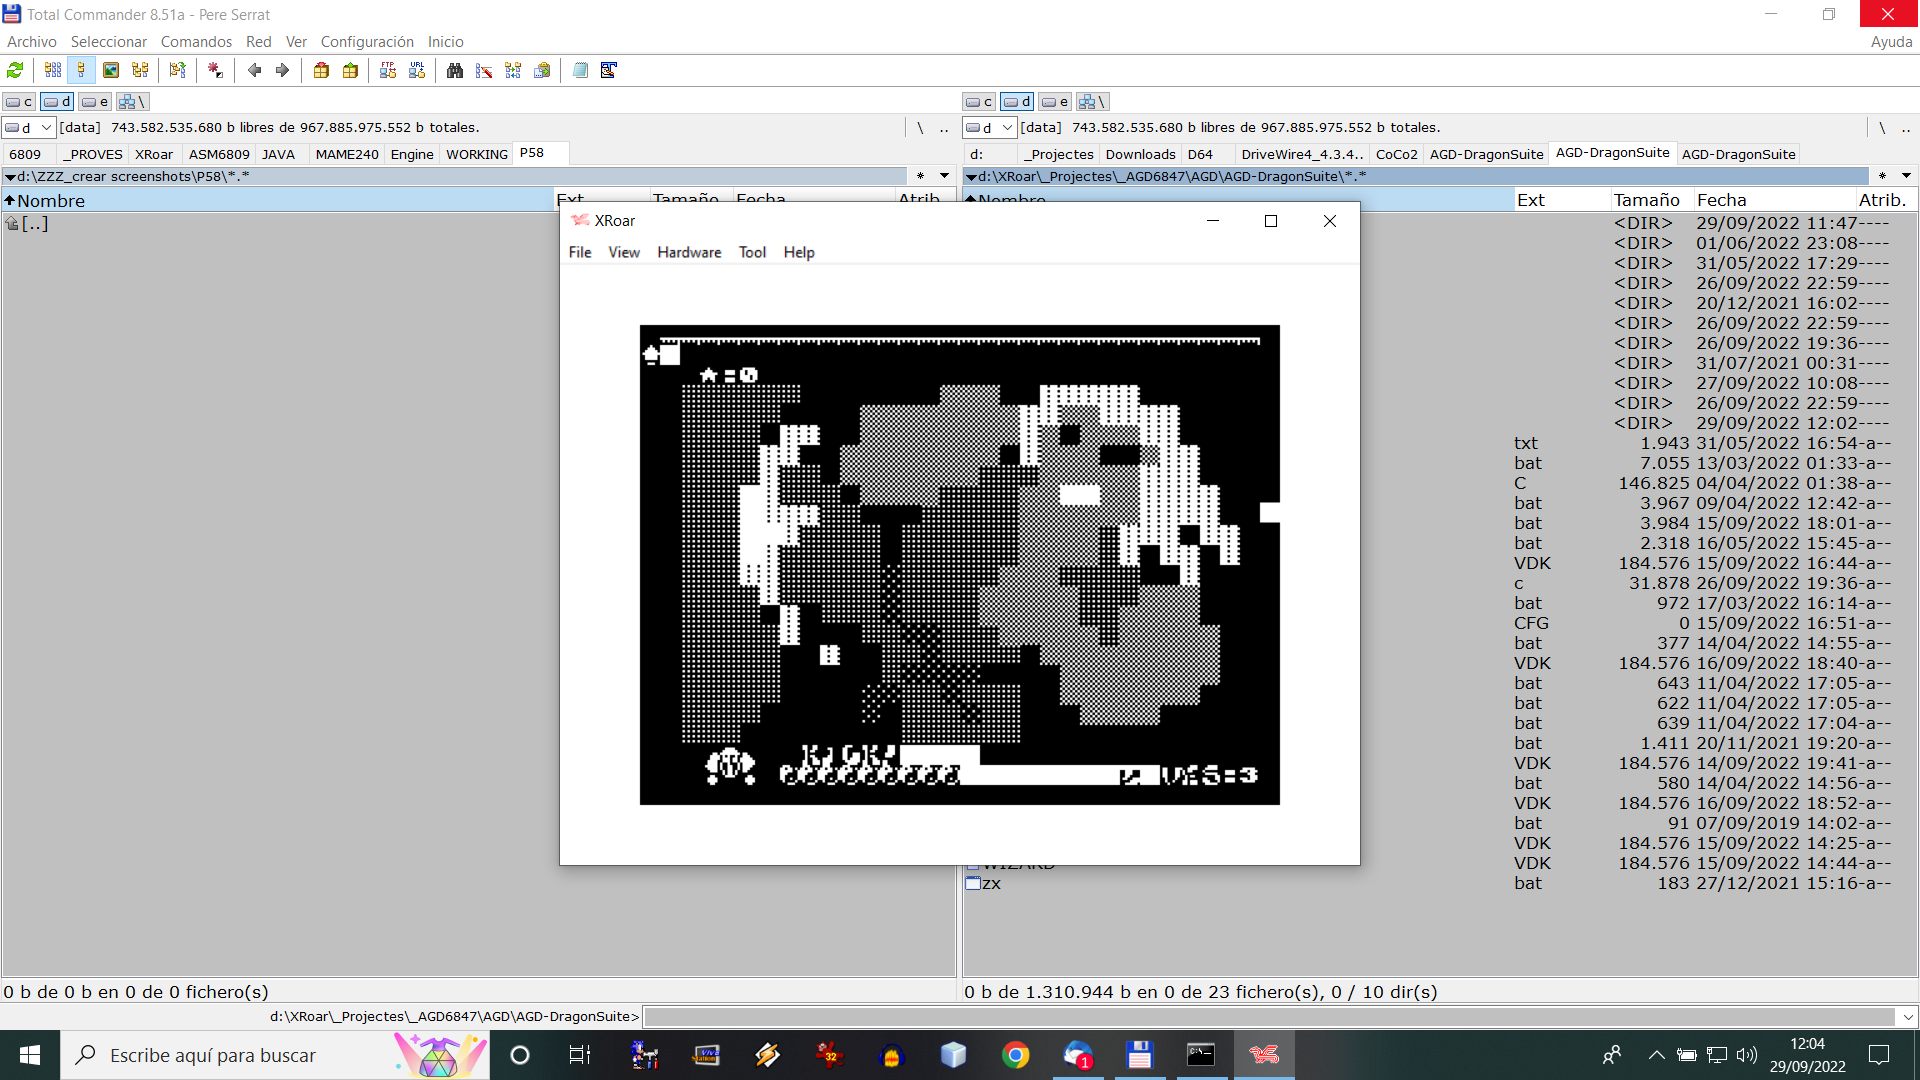1920x1080 pixels.
Task: Click the pack files gift-box icon
Action: [321, 70]
